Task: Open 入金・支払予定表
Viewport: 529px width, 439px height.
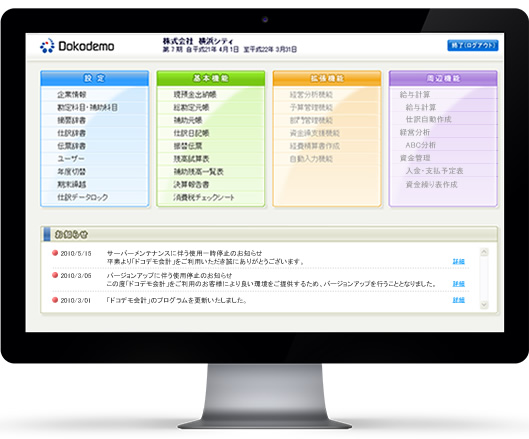Action: click(x=435, y=171)
